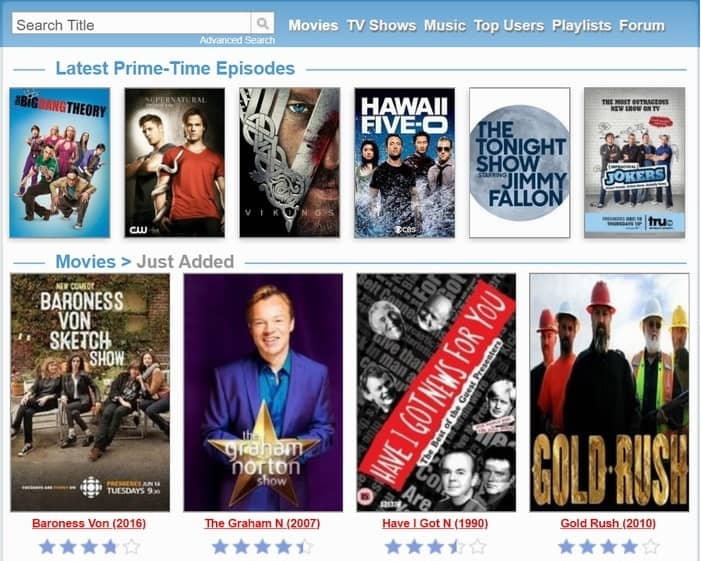Rate Gold Rush with the fifth star
The height and width of the screenshot is (561, 702).
coord(651,547)
